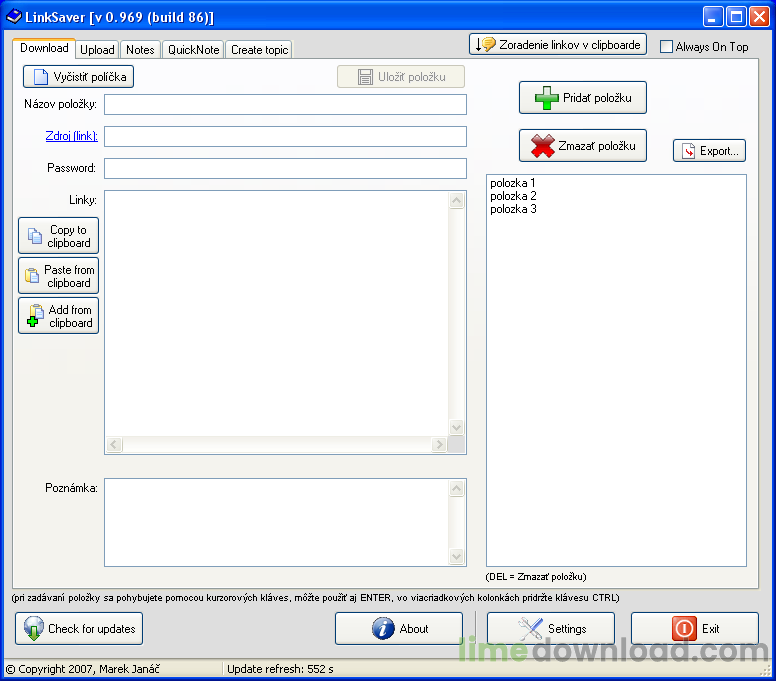This screenshot has height=681, width=776.
Task: Click the Exit power icon button
Action: (695, 629)
